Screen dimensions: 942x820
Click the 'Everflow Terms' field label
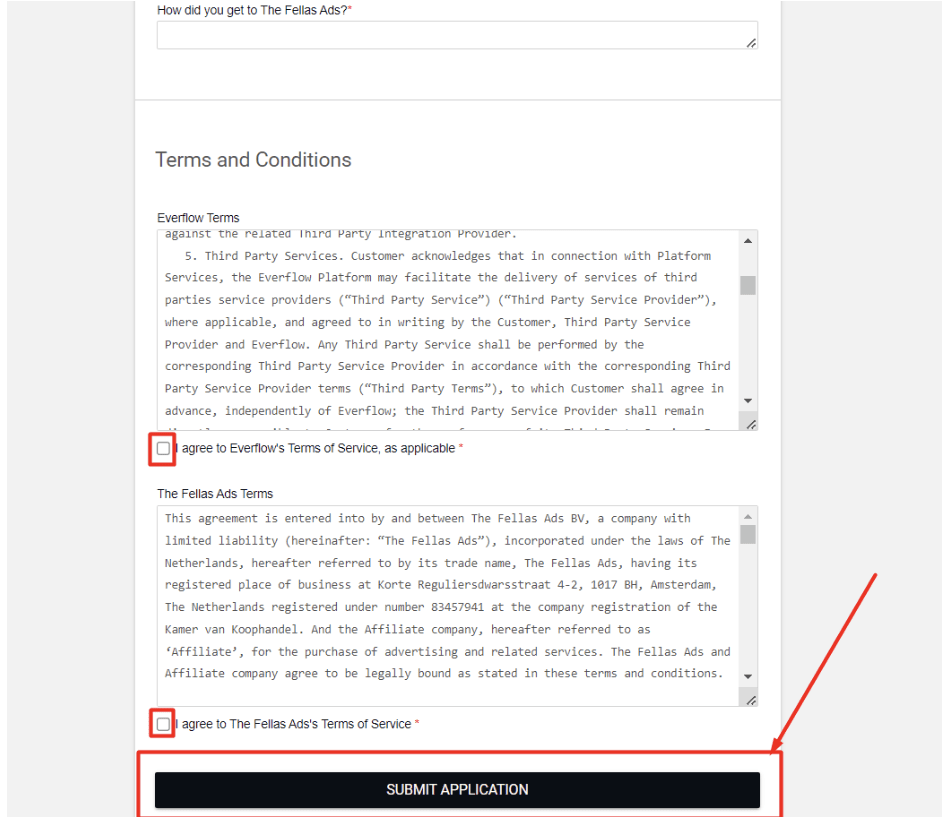(x=198, y=218)
